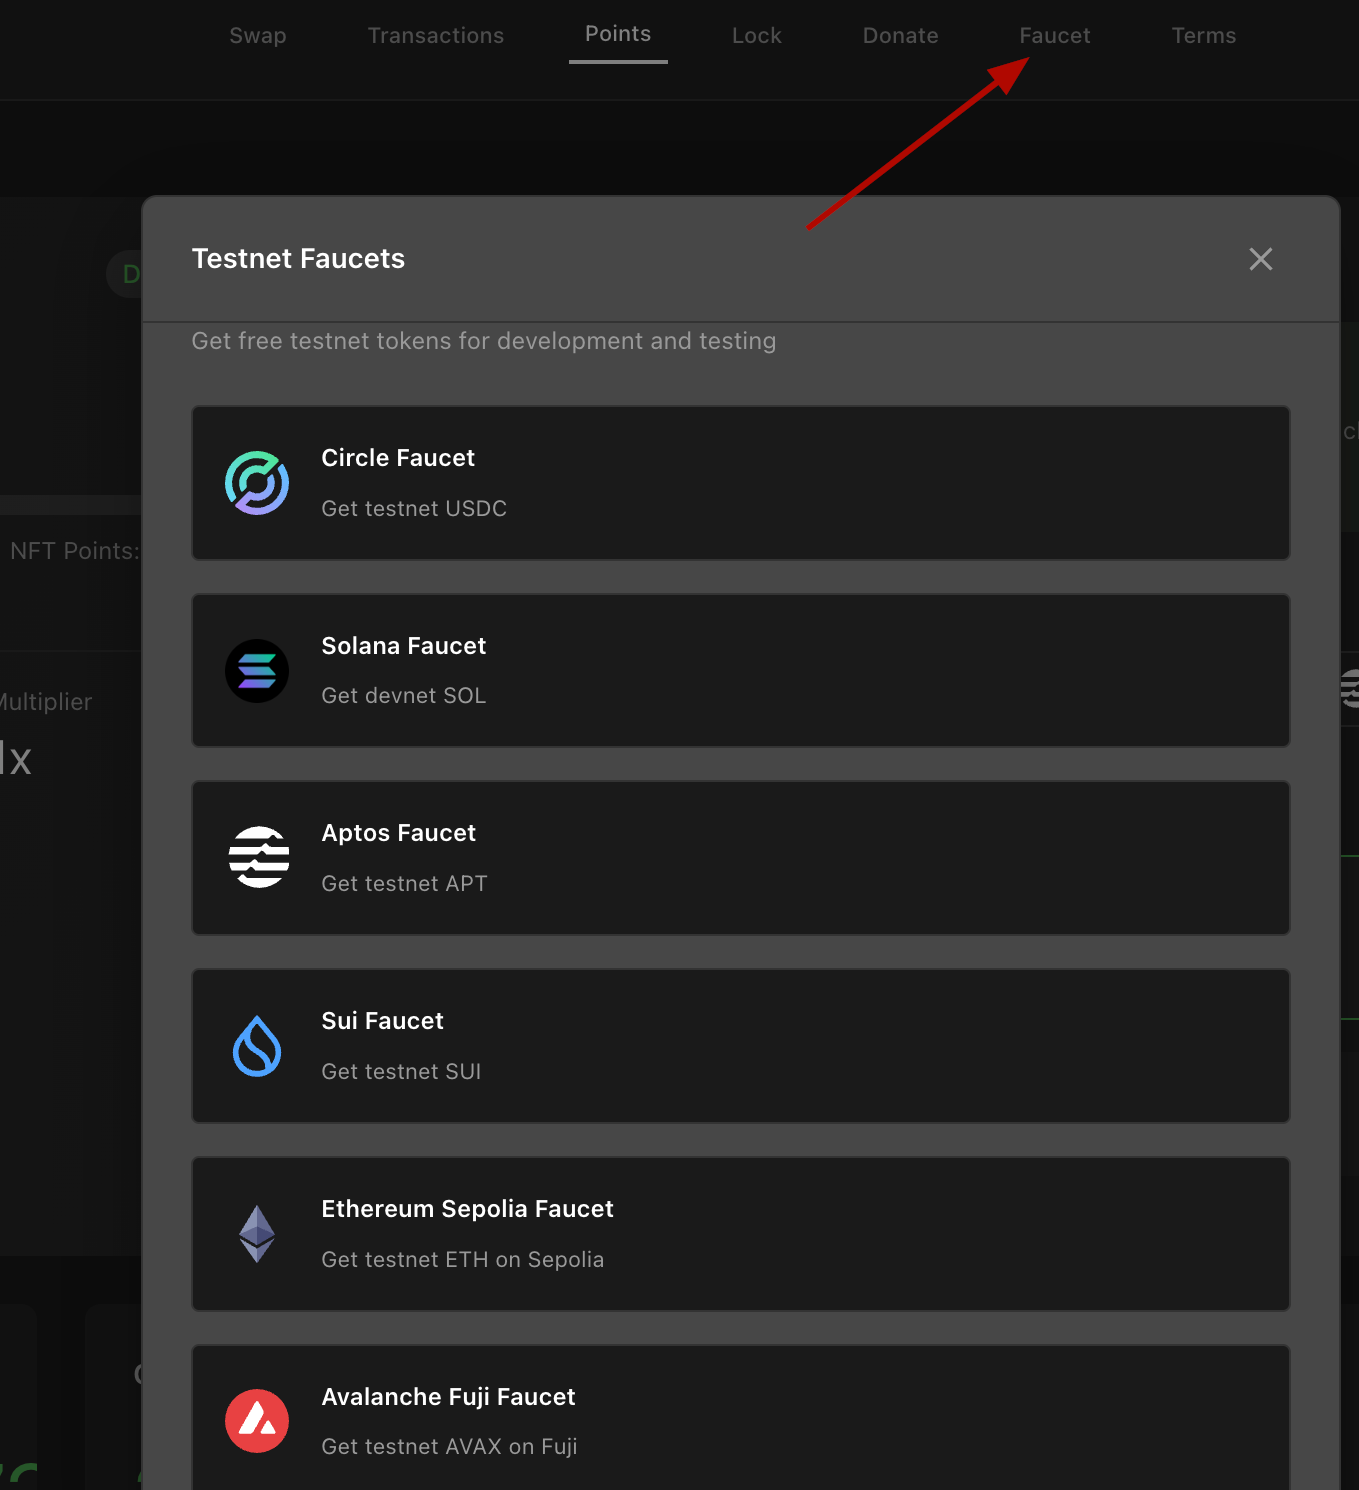Close the Testnet Faucets dialog

(1261, 259)
